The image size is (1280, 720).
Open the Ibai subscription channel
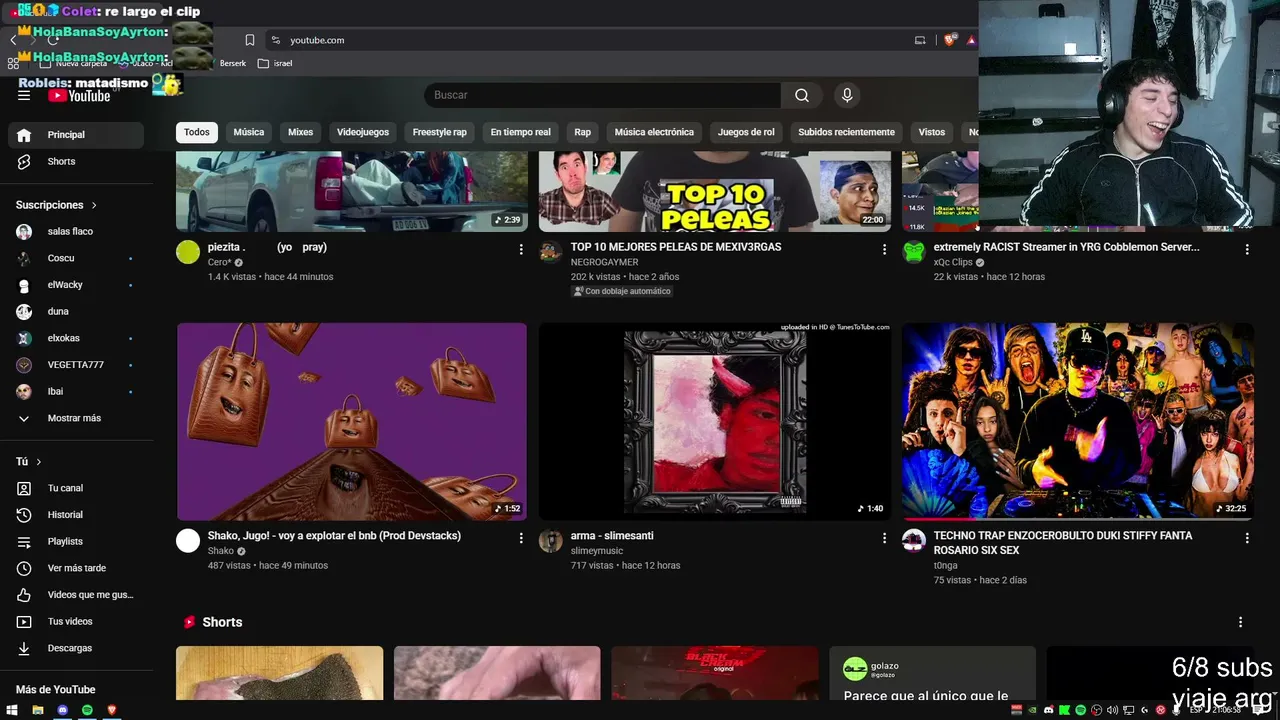76,392
